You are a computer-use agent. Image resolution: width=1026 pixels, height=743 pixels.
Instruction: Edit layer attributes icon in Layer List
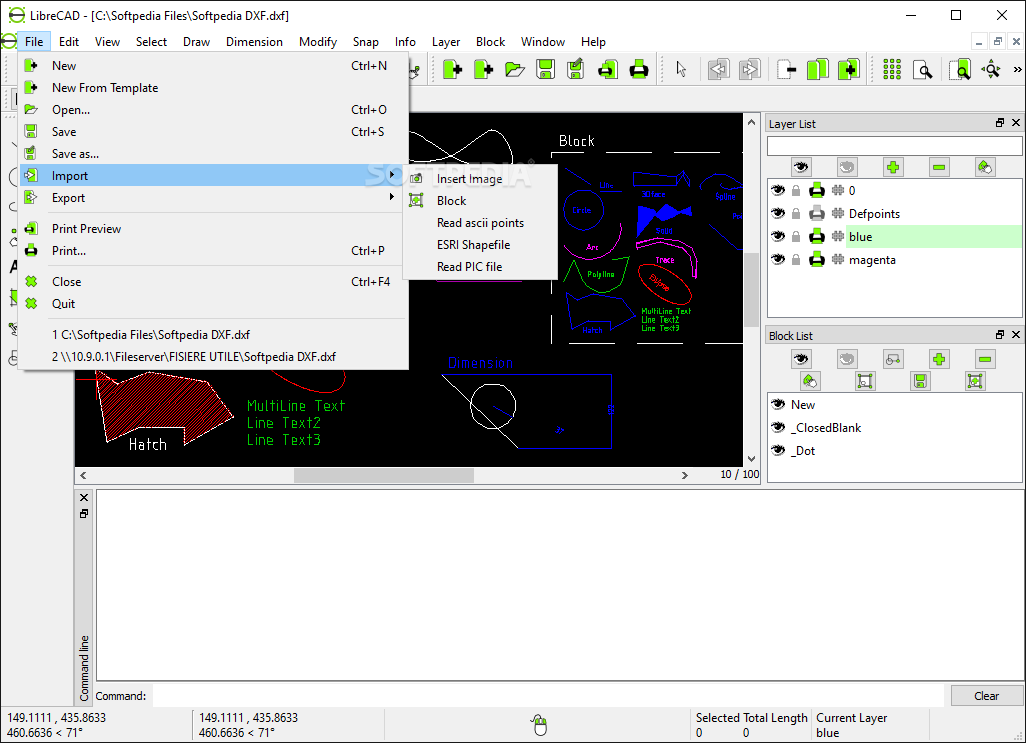(x=984, y=167)
